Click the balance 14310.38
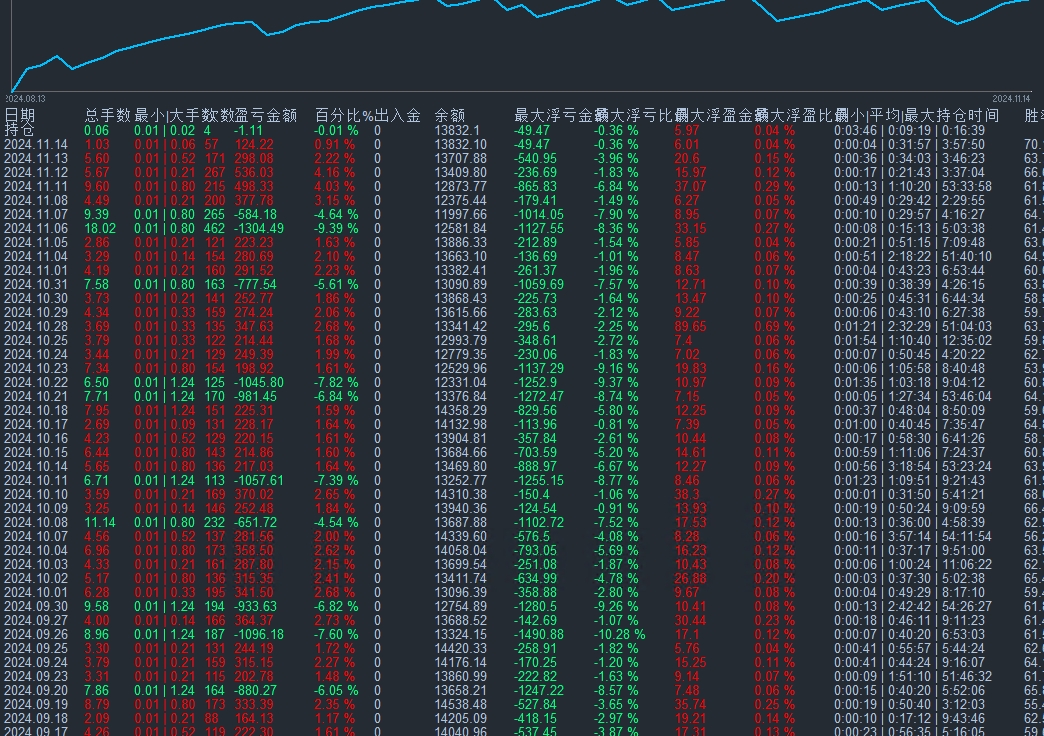Screen dimensions: 1044x736 click(x=461, y=494)
